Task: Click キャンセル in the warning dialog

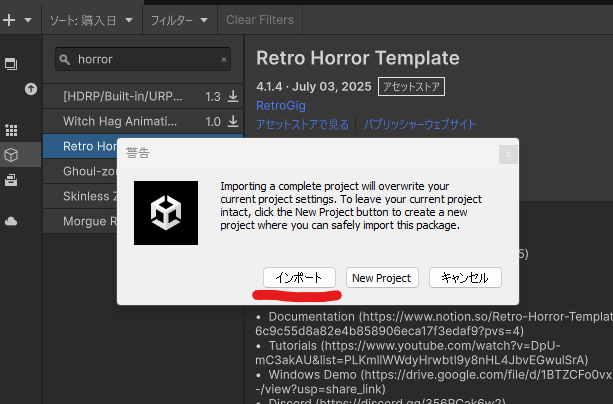Action: point(465,278)
